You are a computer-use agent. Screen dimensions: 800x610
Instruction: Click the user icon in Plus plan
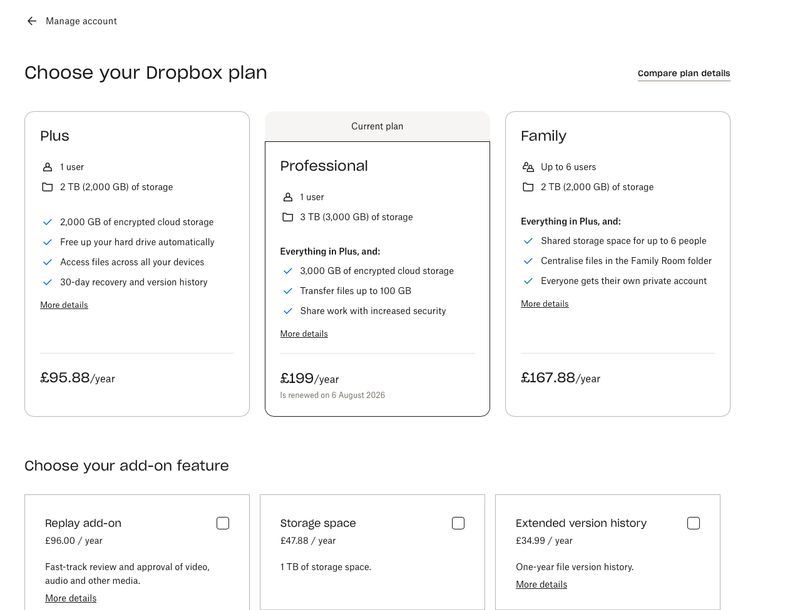(x=47, y=167)
